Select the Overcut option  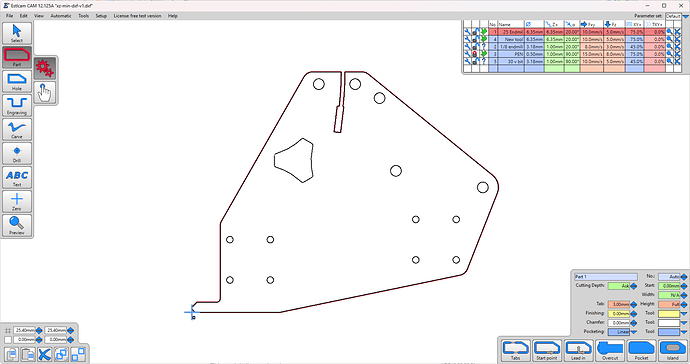tap(610, 351)
